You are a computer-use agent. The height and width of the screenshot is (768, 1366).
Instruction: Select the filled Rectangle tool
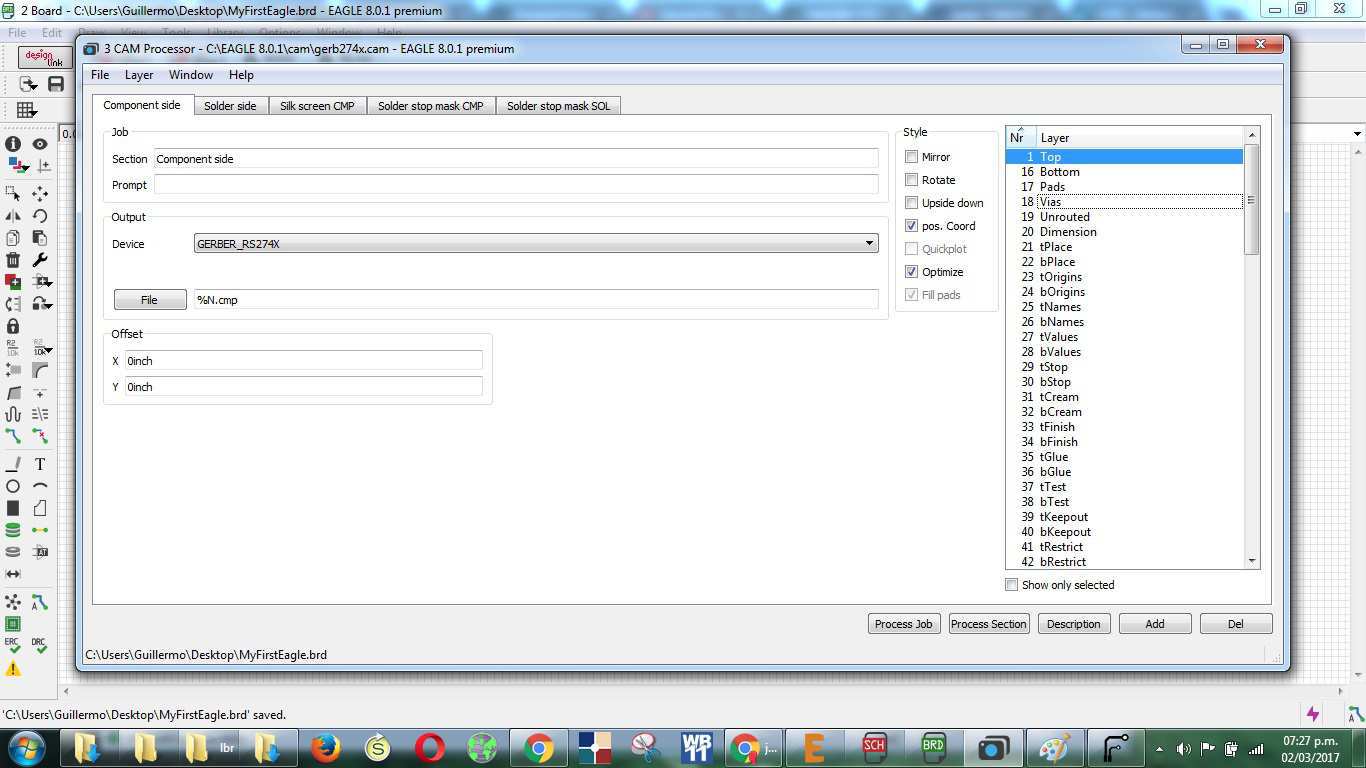[13, 508]
